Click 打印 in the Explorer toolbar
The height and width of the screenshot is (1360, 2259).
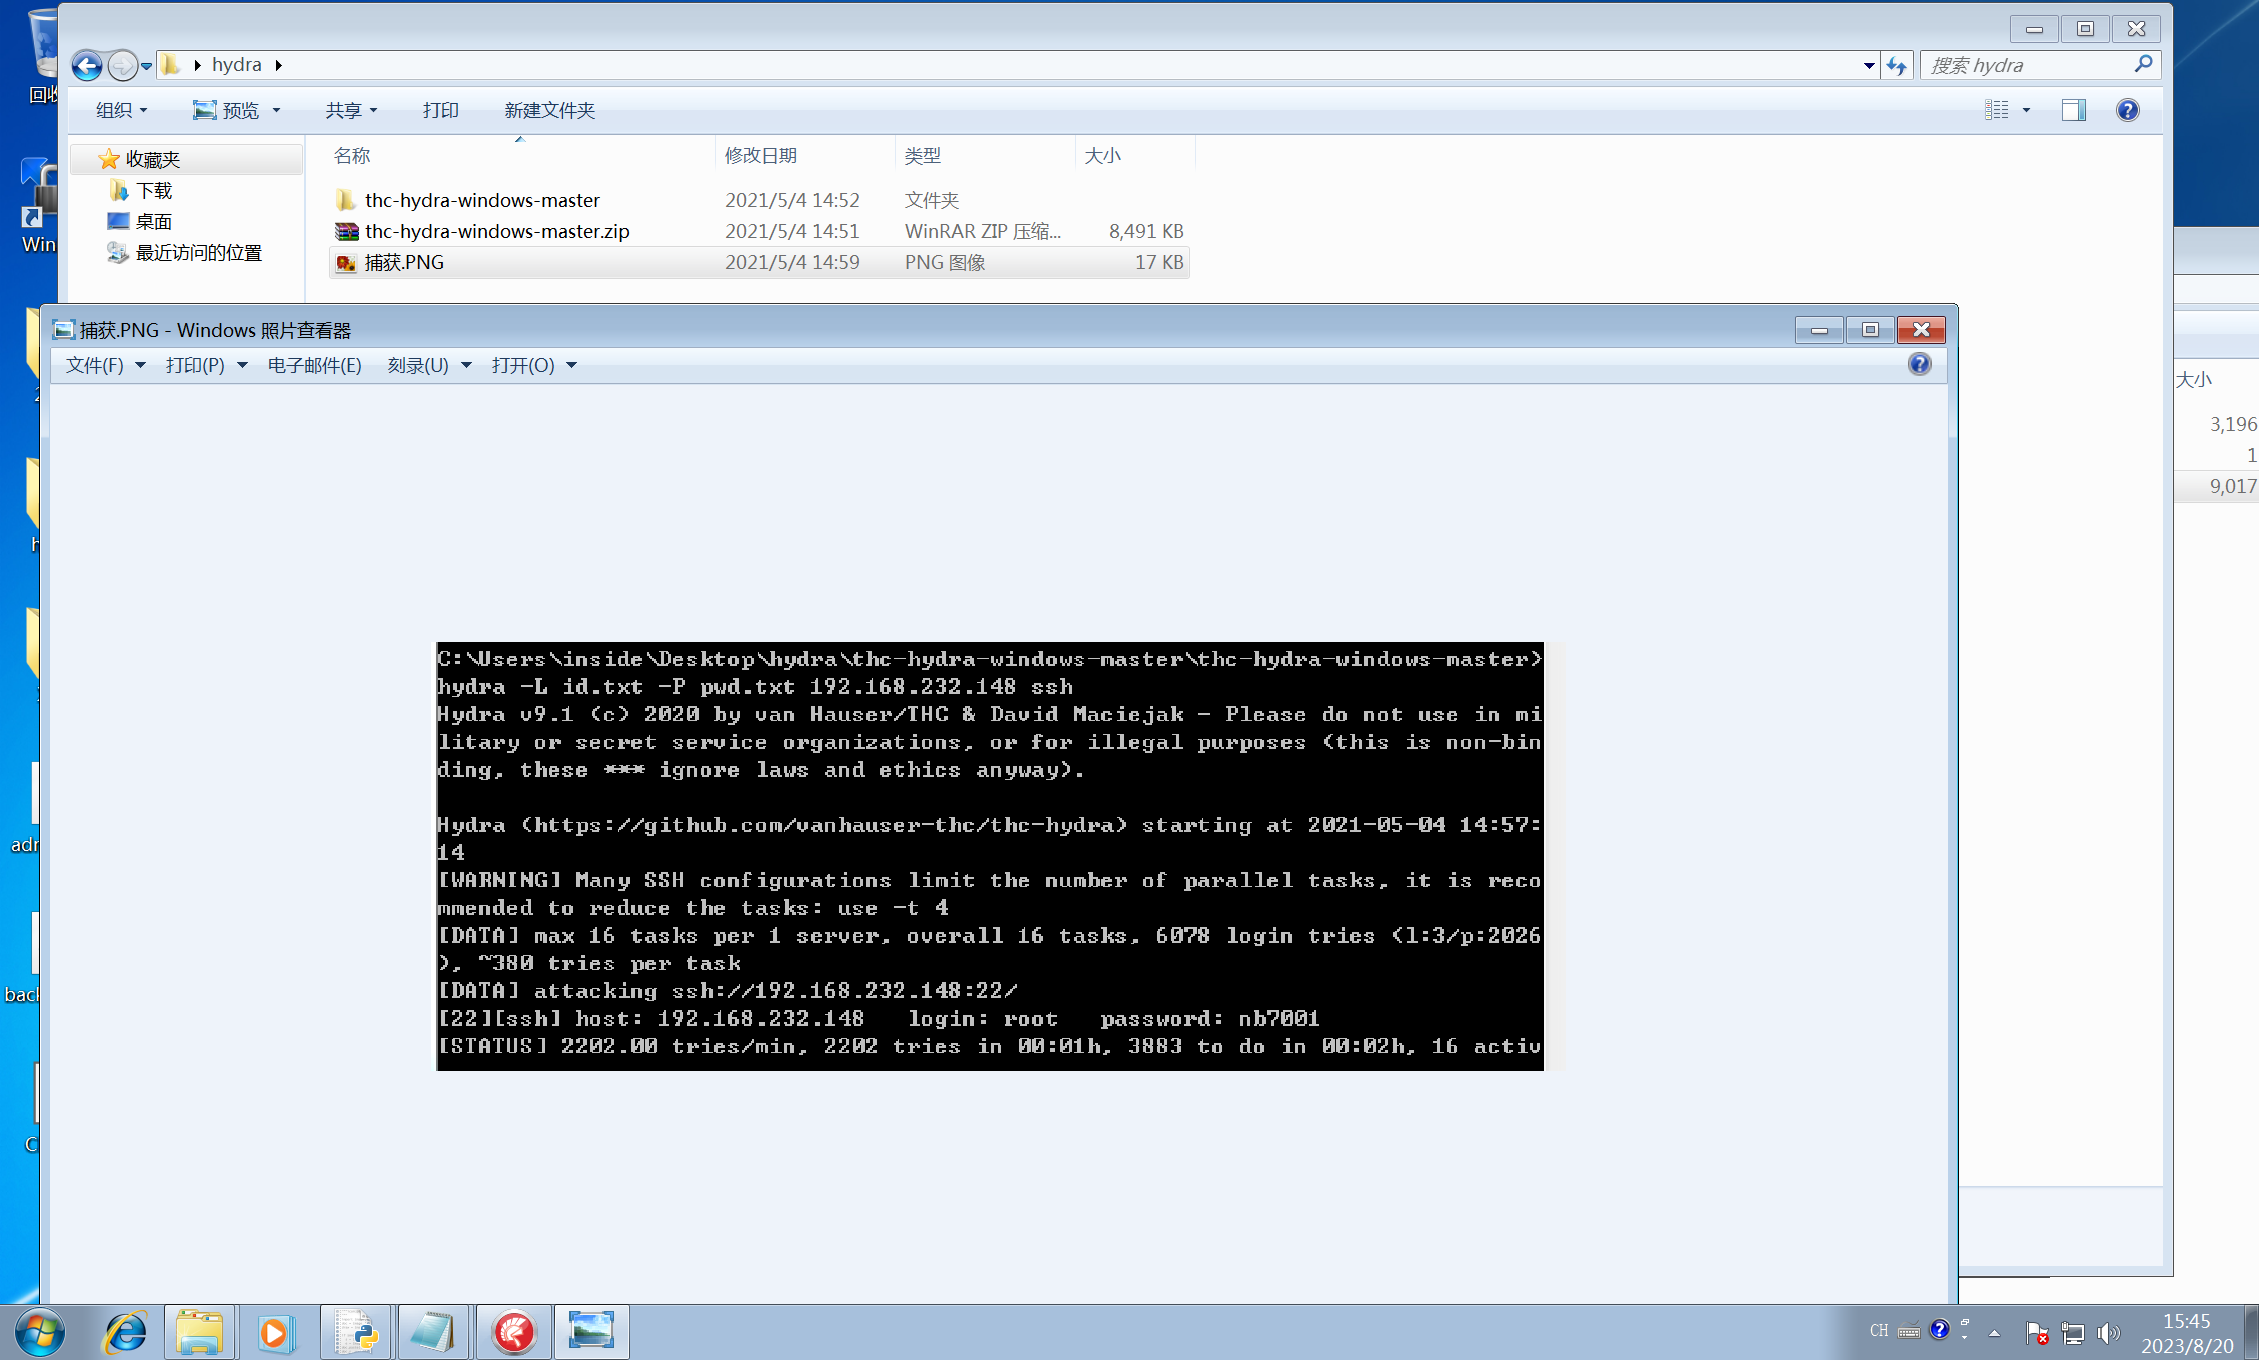pyautogui.click(x=440, y=110)
